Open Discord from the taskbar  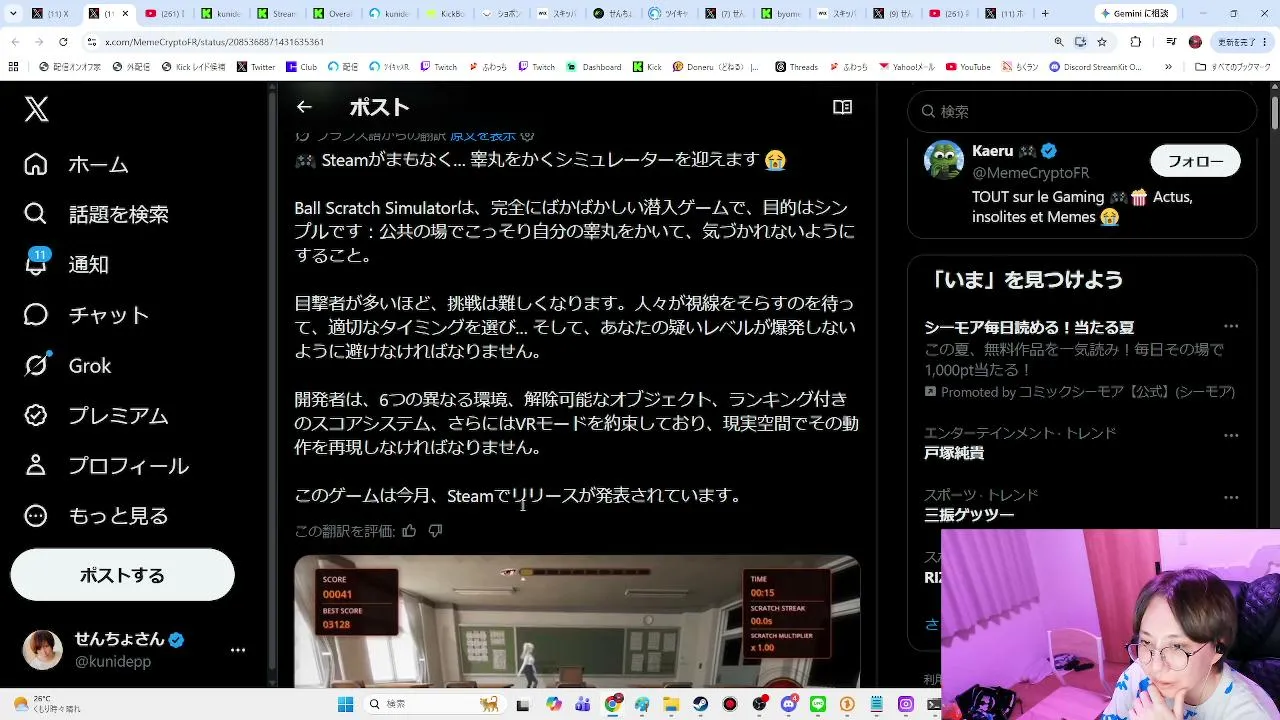[x=789, y=704]
